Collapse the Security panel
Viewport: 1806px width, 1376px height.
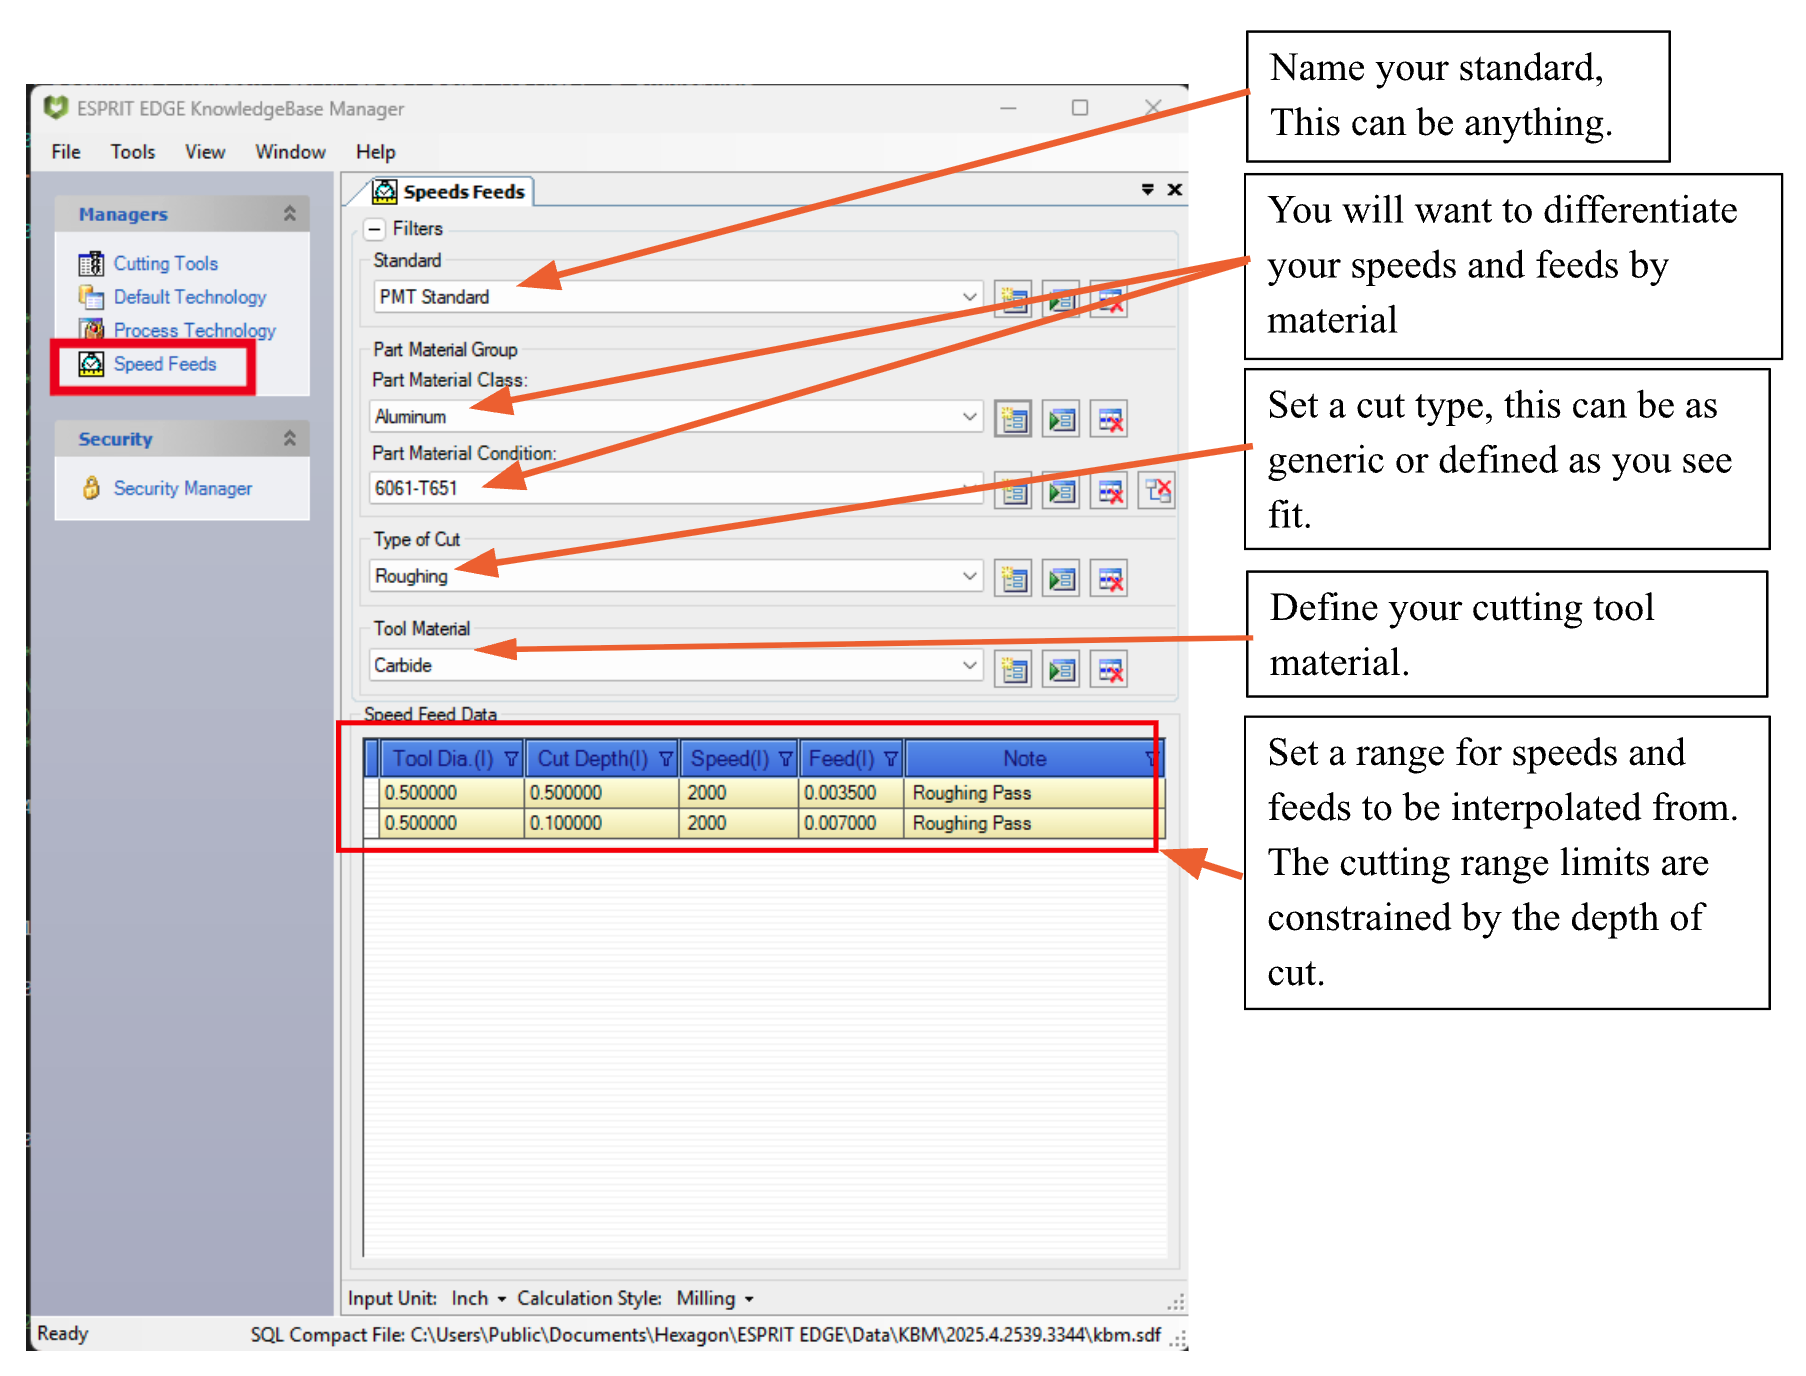point(291,437)
